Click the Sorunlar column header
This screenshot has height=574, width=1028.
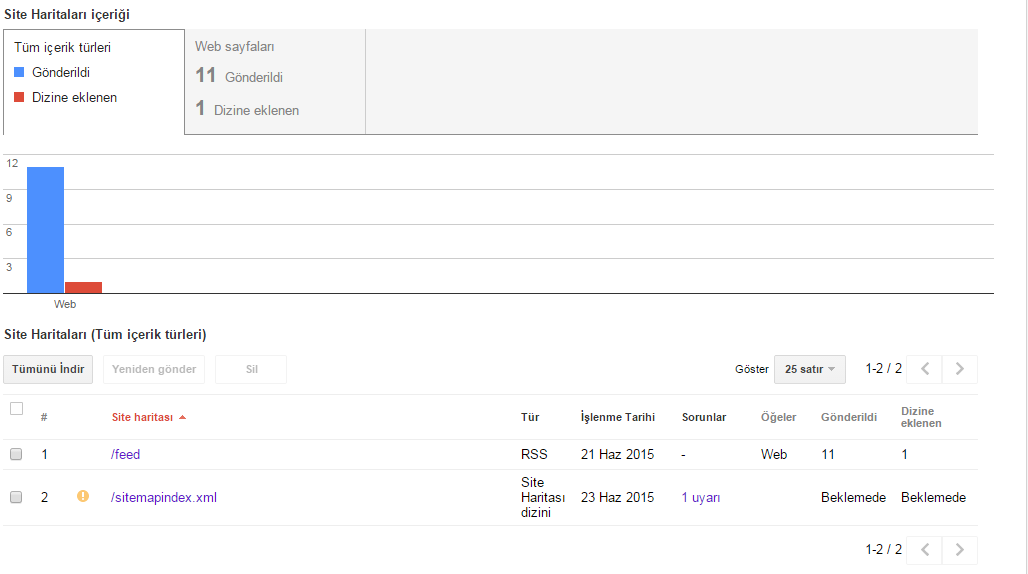pos(703,417)
